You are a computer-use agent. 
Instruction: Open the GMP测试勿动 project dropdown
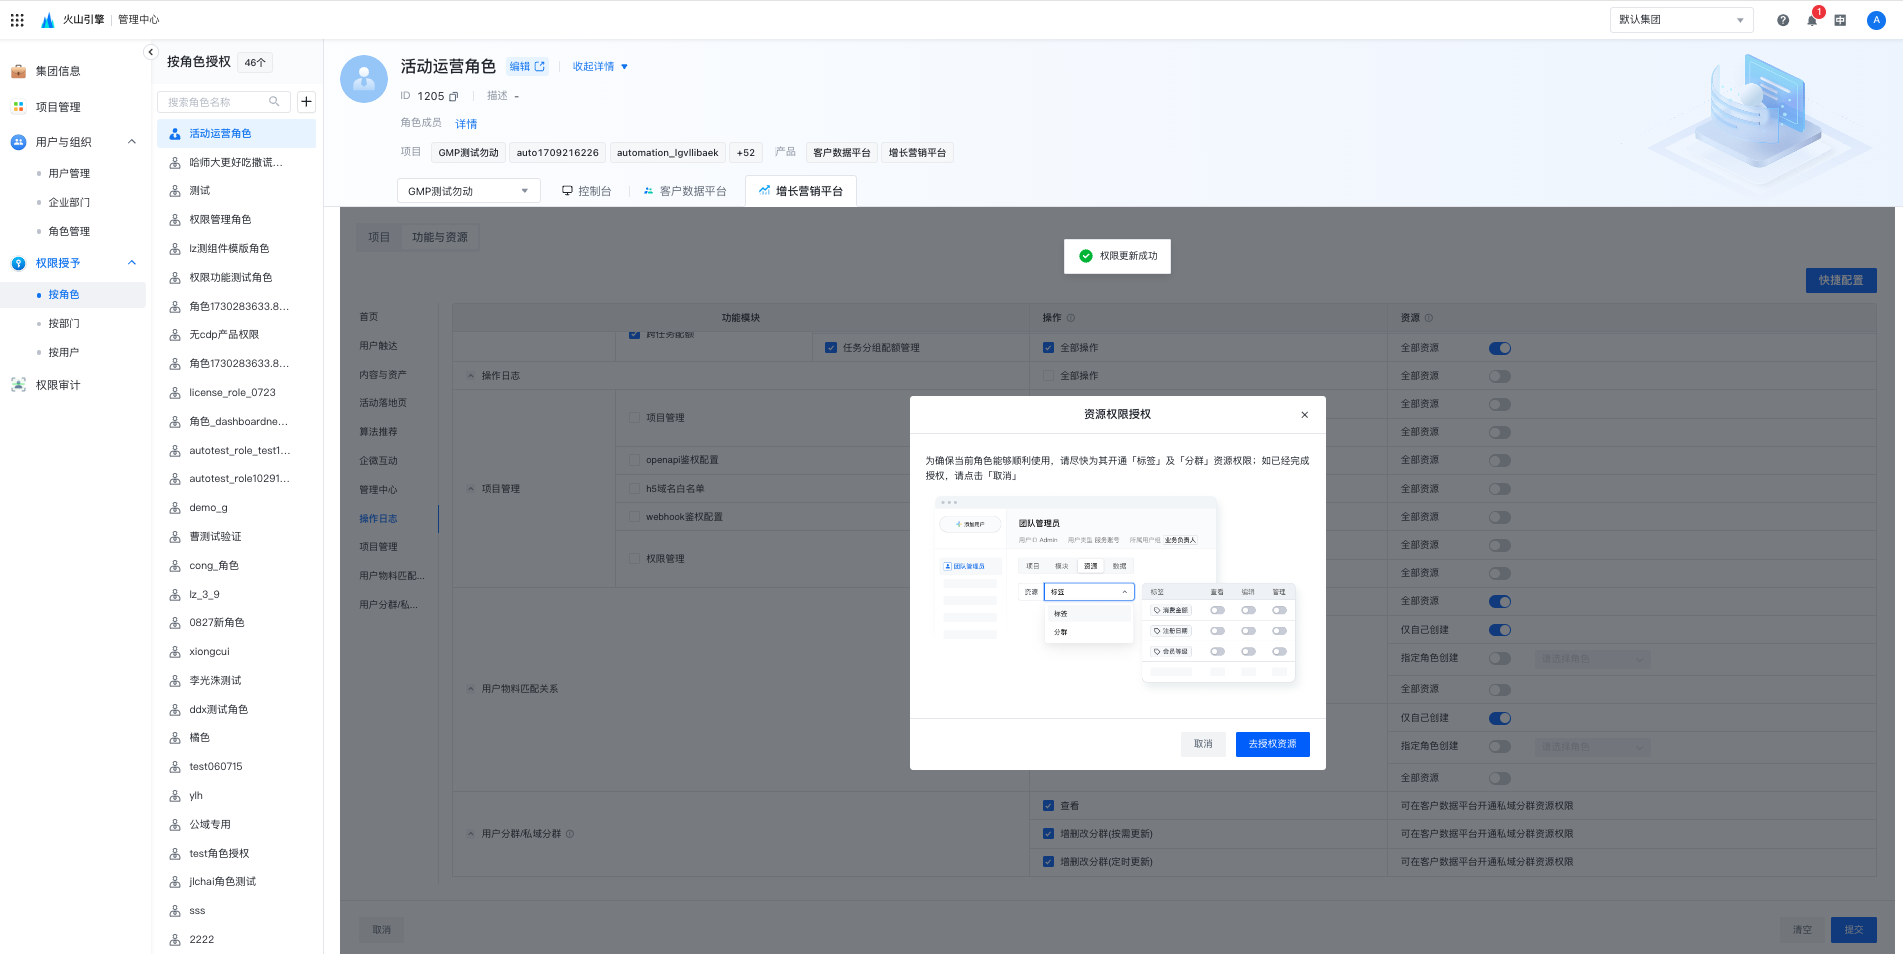[468, 191]
